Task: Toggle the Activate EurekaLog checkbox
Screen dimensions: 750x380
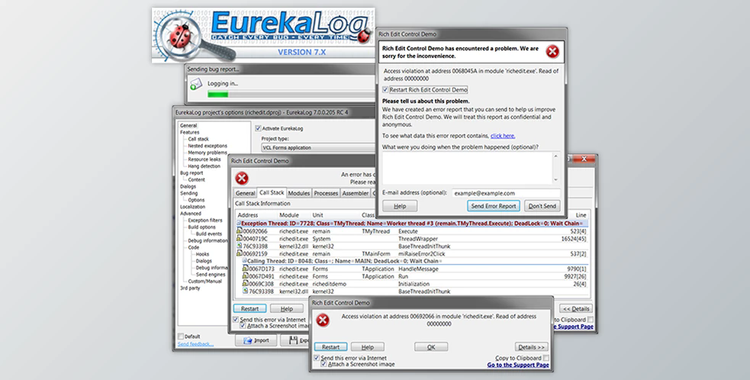Action: point(258,128)
